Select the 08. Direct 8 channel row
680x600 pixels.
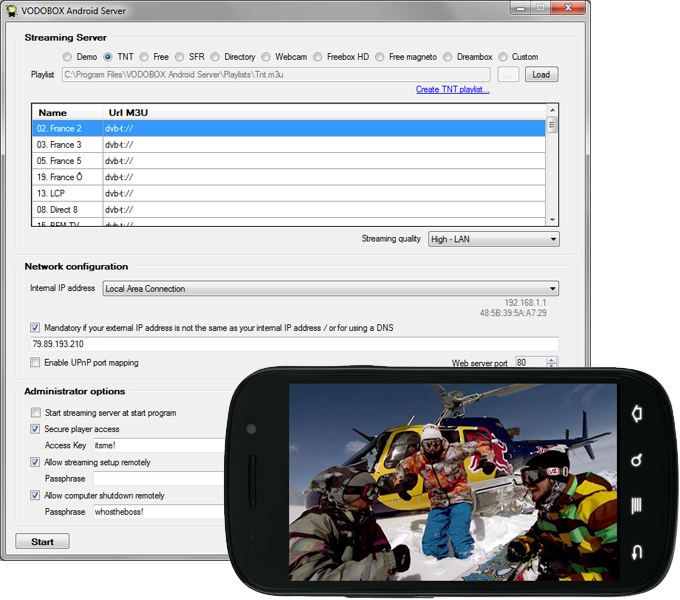point(288,210)
